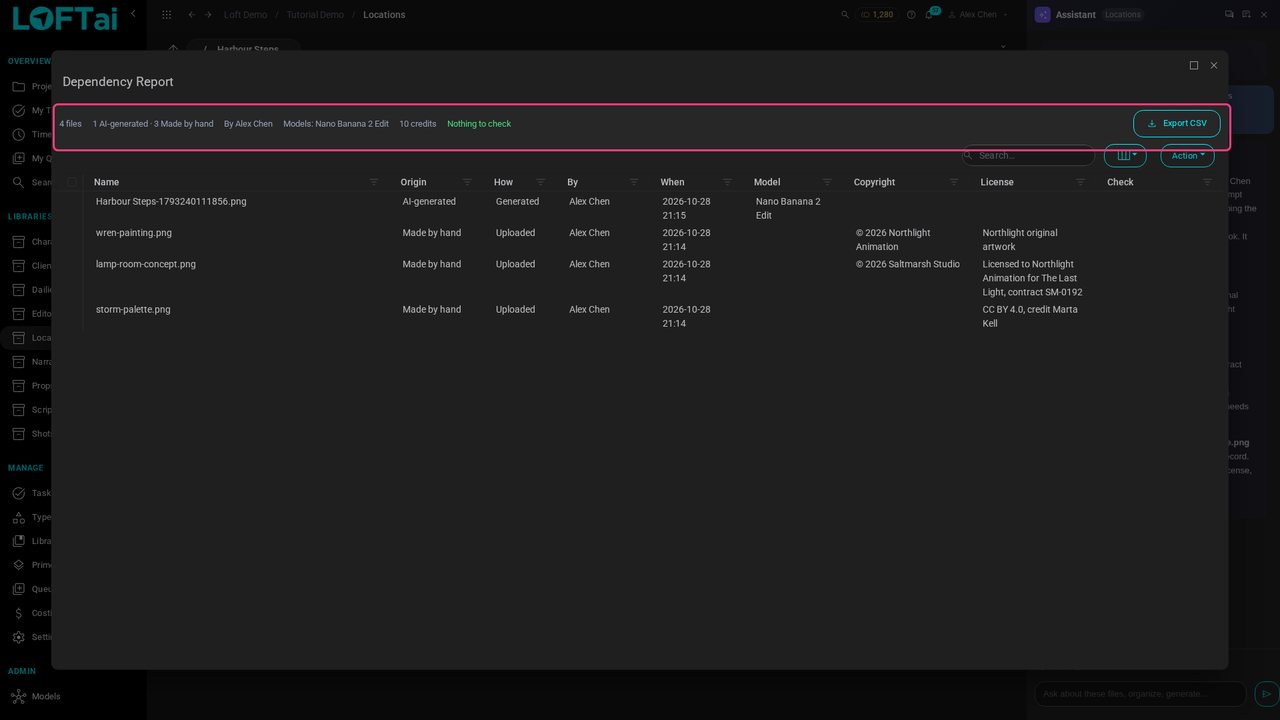The height and width of the screenshot is (720, 1280).
Task: Collapse the left sidebar with chevron
Action: point(133,14)
